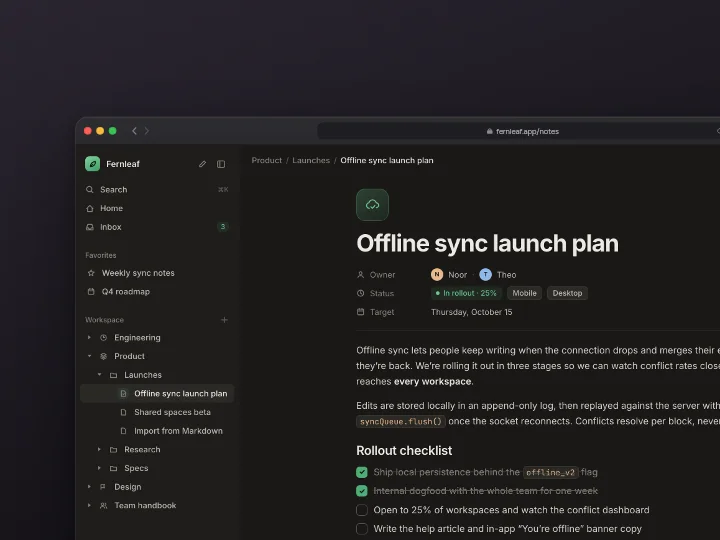Go forward with the browser forward arrow
Image resolution: width=720 pixels, height=540 pixels.
pos(147,131)
